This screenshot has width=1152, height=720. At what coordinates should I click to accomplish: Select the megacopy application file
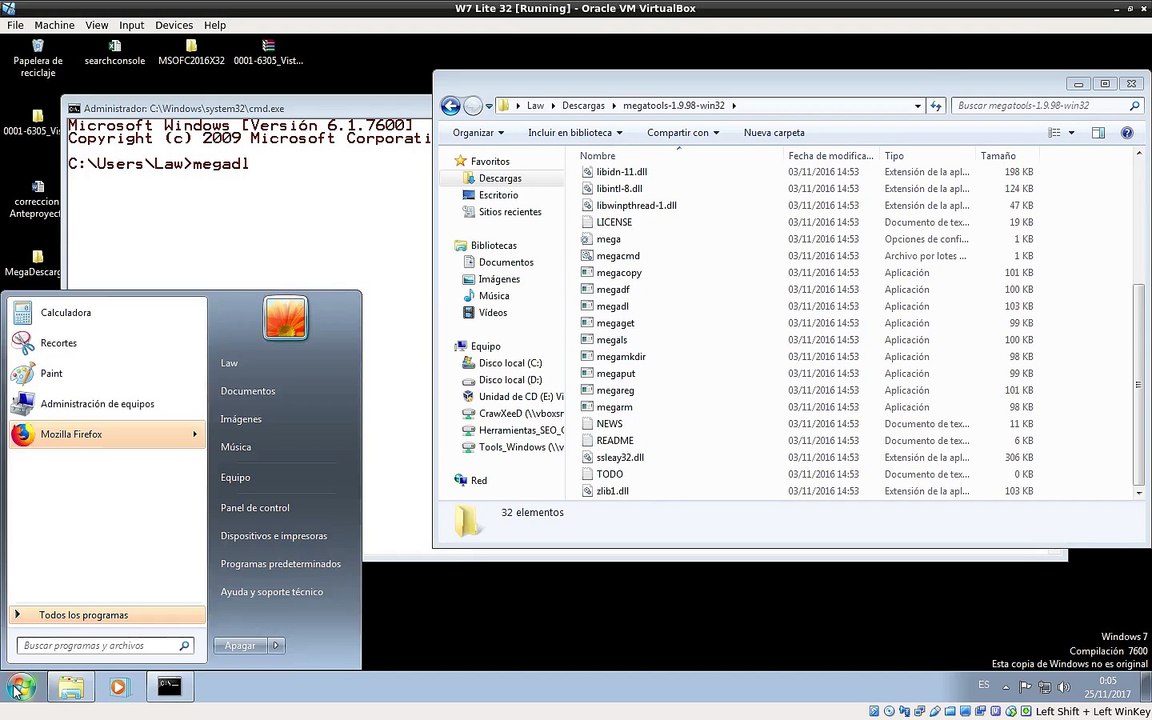pos(619,273)
